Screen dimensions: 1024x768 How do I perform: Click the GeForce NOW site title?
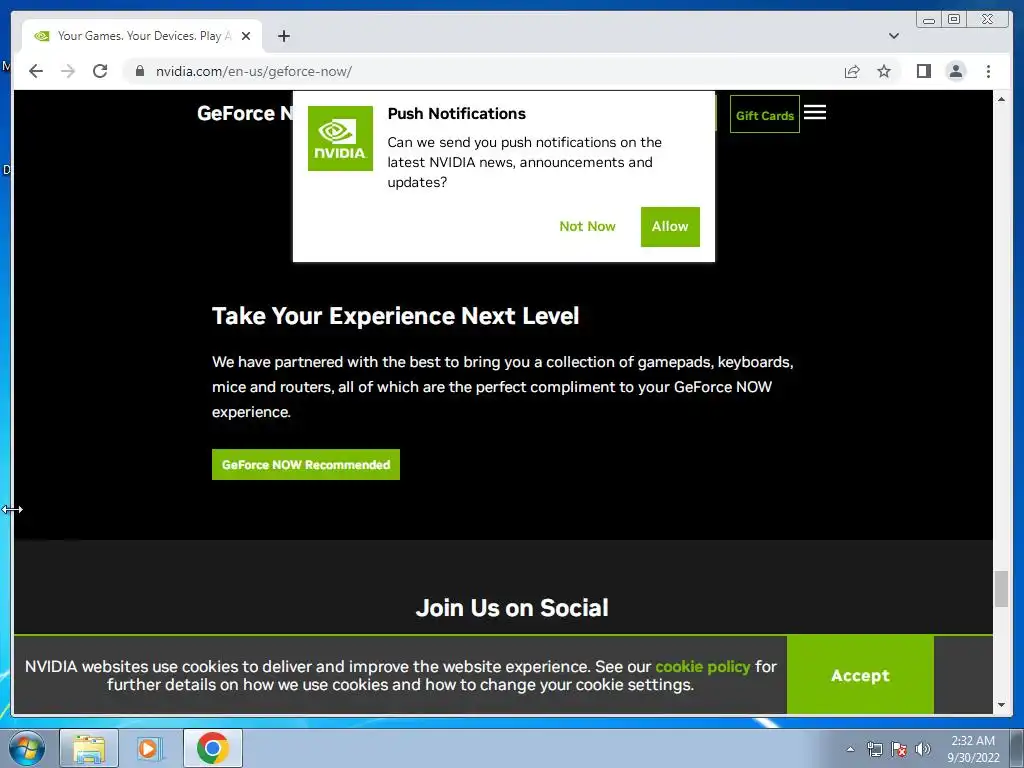click(x=246, y=113)
